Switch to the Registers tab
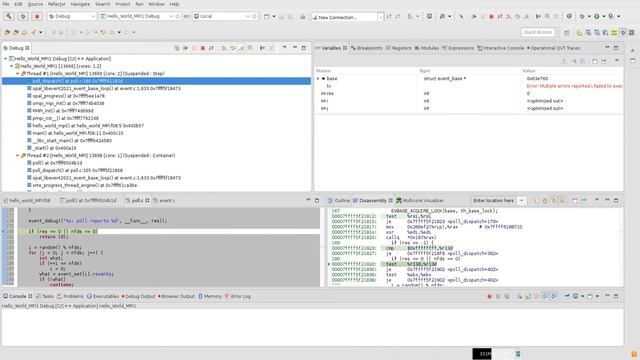 [x=399, y=48]
